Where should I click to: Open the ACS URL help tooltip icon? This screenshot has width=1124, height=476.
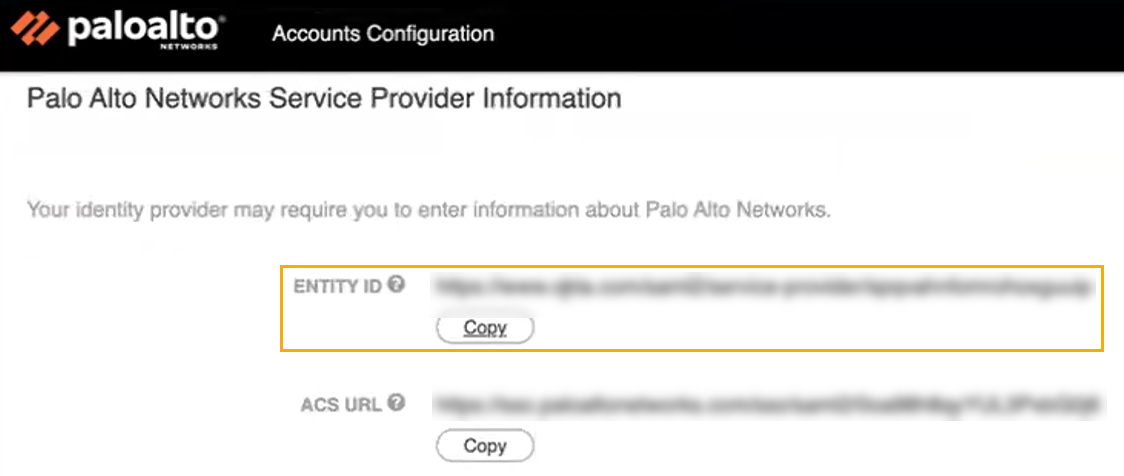coord(397,403)
